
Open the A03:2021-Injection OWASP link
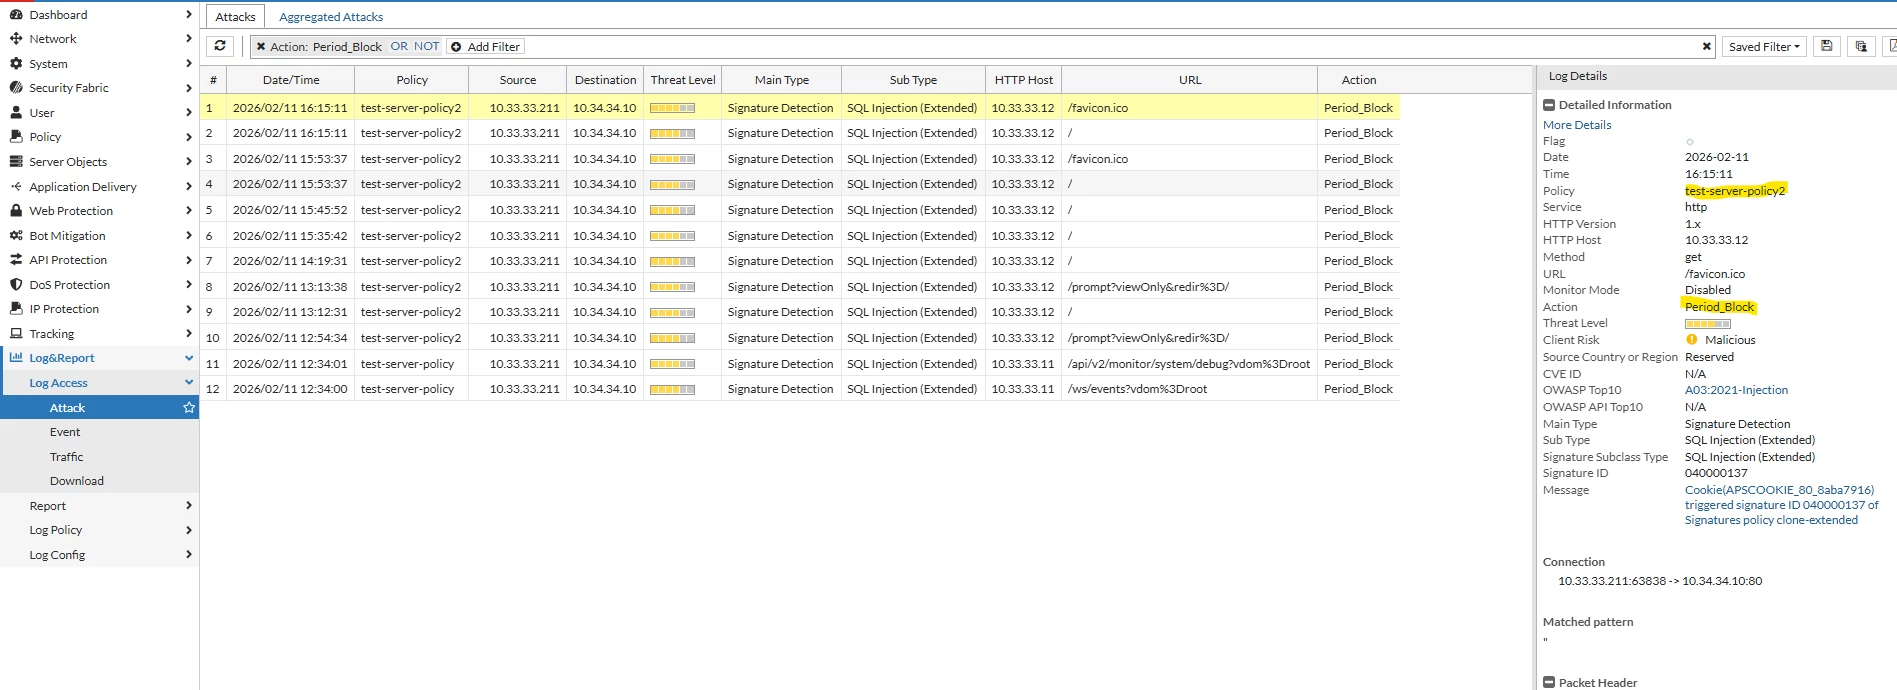click(x=1736, y=390)
